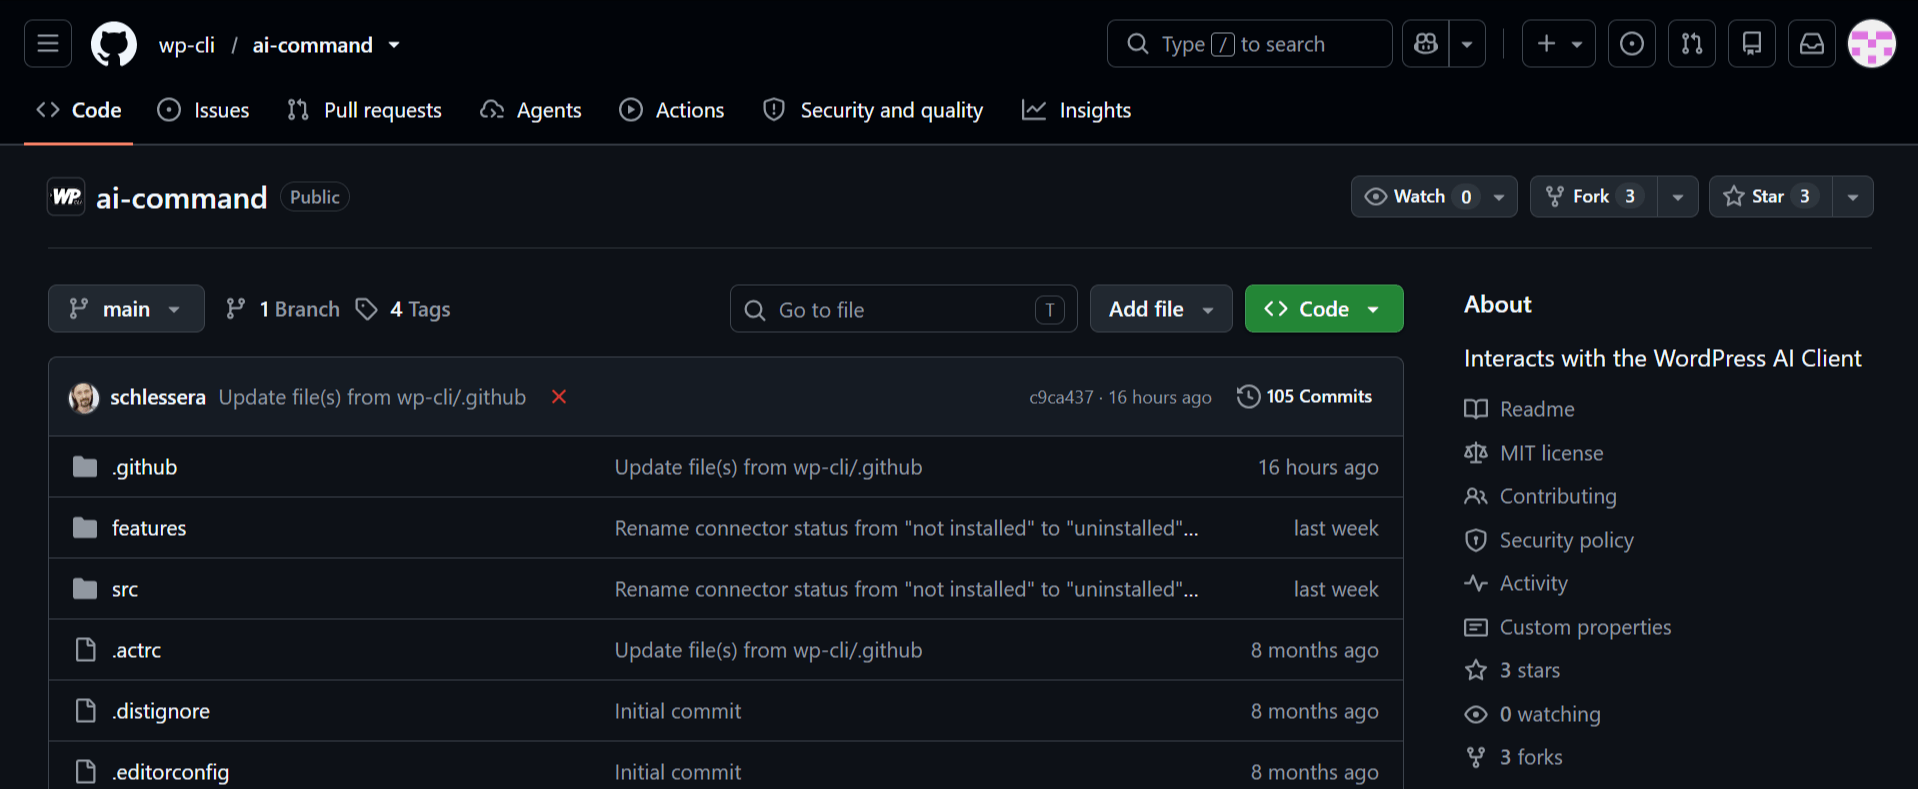Screen dimensions: 1918x789
Task: Open the .github folder
Action: point(145,467)
